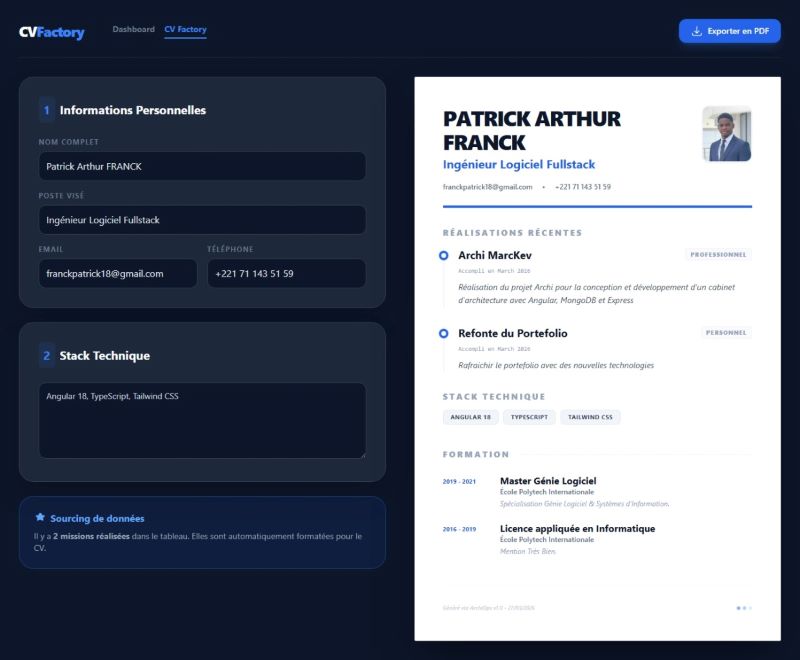Click the TYPESCRIPT tag

click(529, 417)
